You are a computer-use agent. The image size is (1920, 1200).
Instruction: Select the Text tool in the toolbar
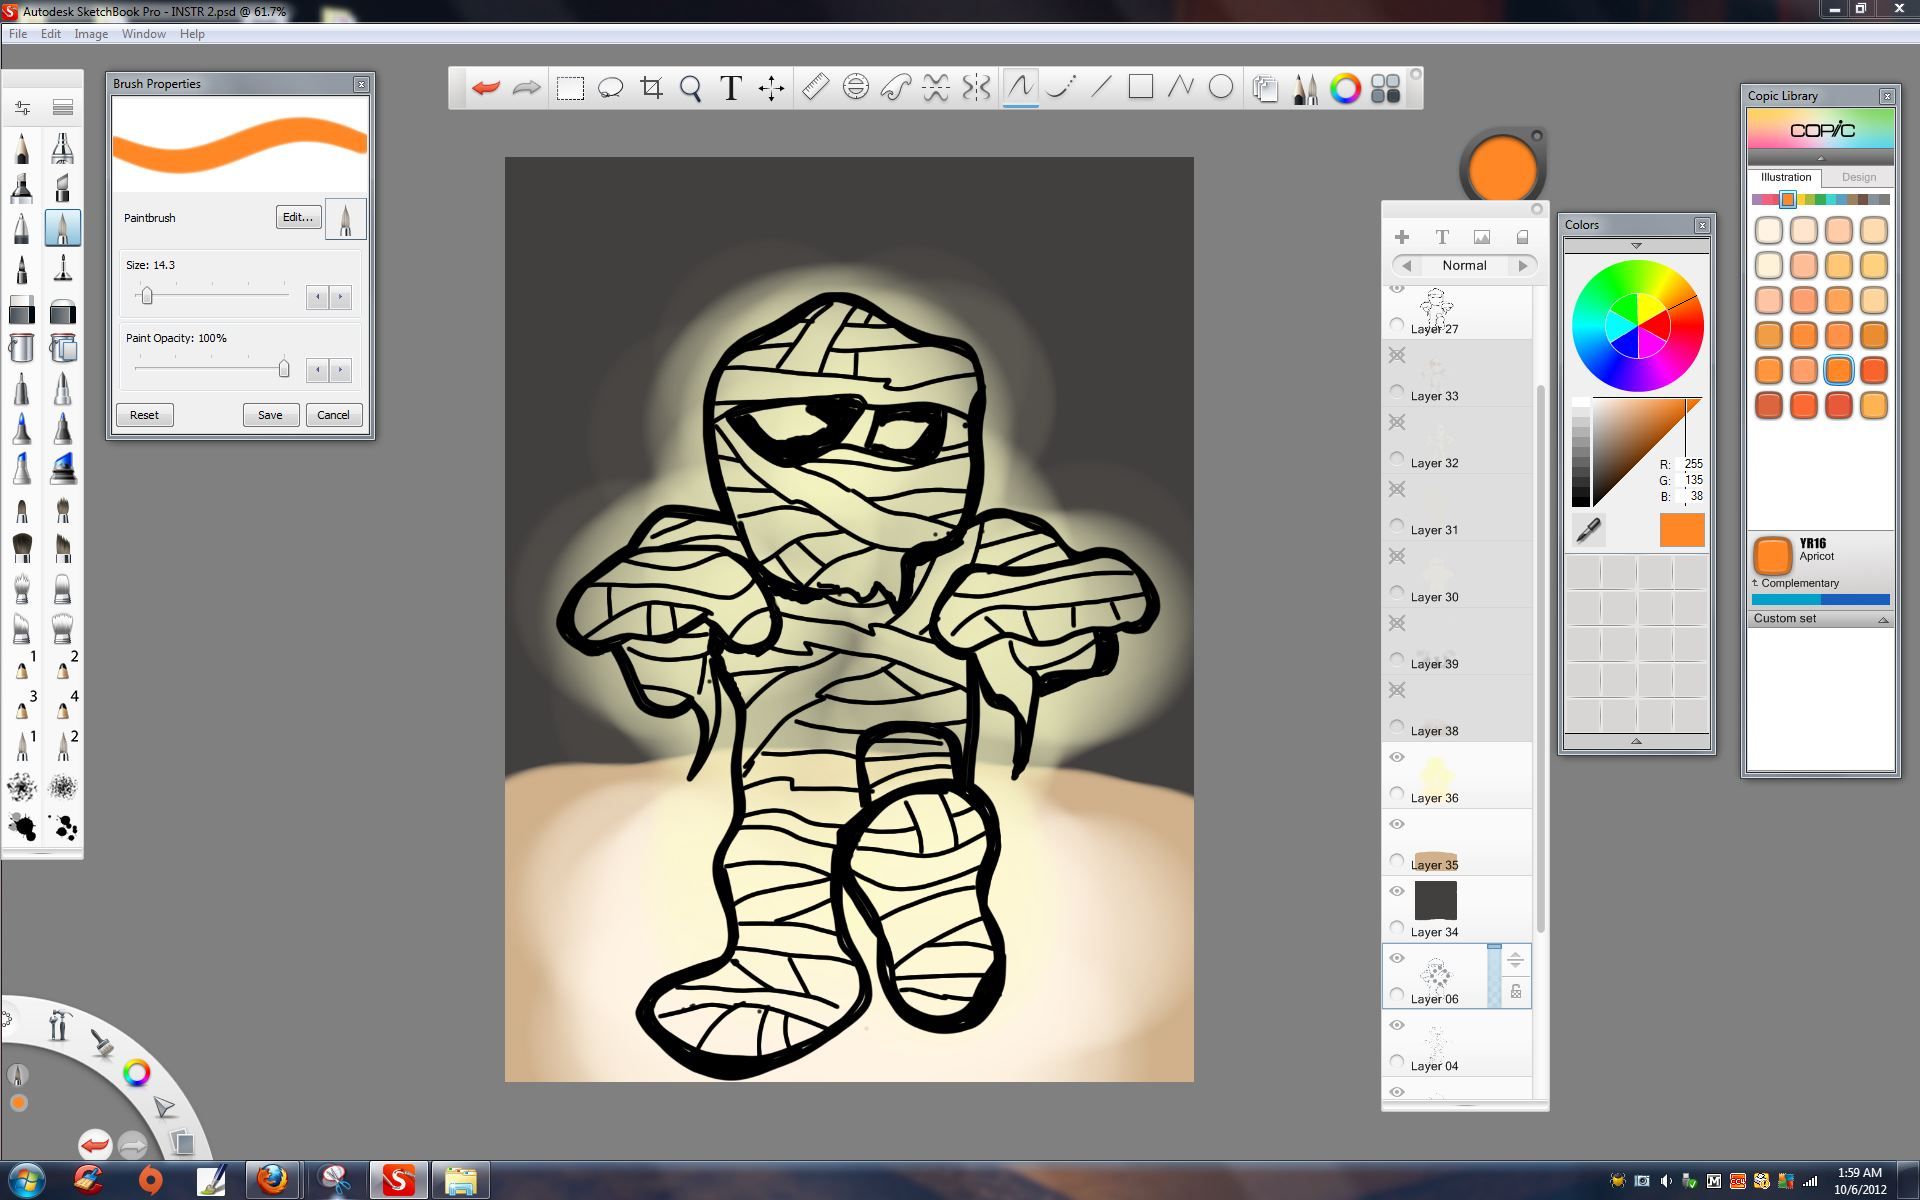[731, 88]
